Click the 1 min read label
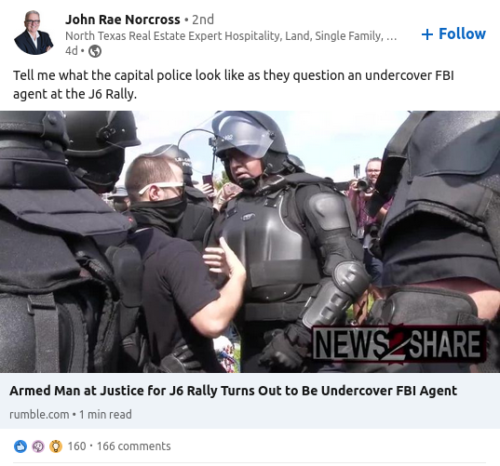Screen dimensions: 500x466 pyautogui.click(x=105, y=414)
